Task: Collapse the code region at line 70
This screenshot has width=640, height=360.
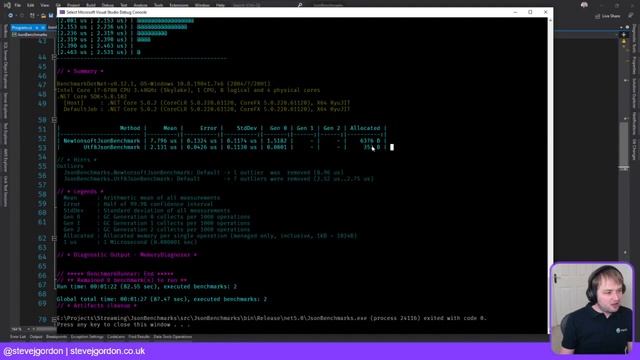Action: tap(54, 320)
